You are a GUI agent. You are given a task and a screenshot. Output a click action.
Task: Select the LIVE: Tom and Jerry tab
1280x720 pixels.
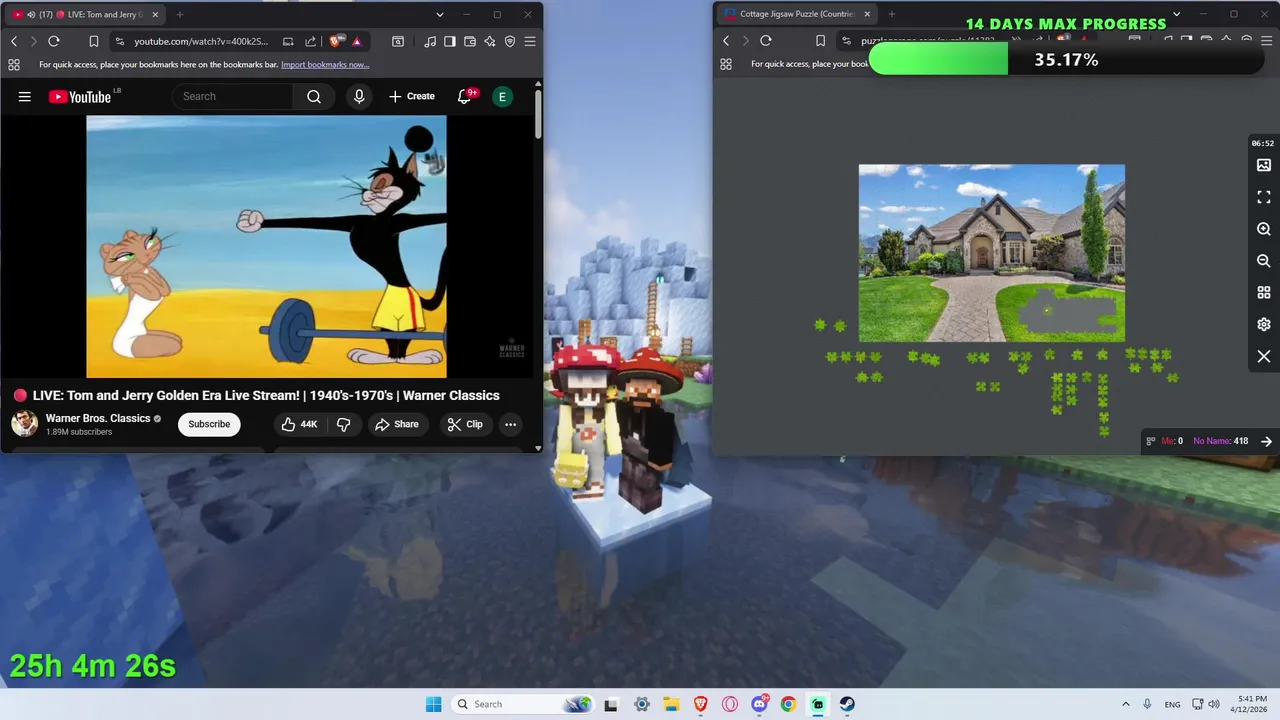[87, 15]
